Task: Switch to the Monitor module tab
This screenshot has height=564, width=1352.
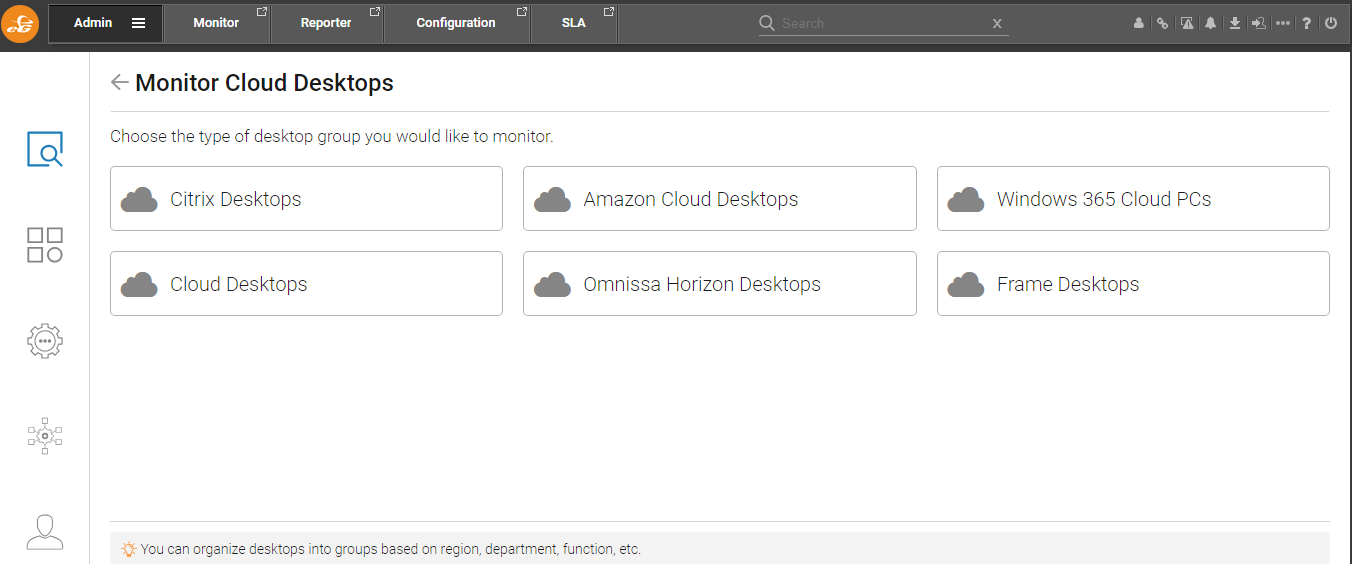Action: (x=216, y=23)
